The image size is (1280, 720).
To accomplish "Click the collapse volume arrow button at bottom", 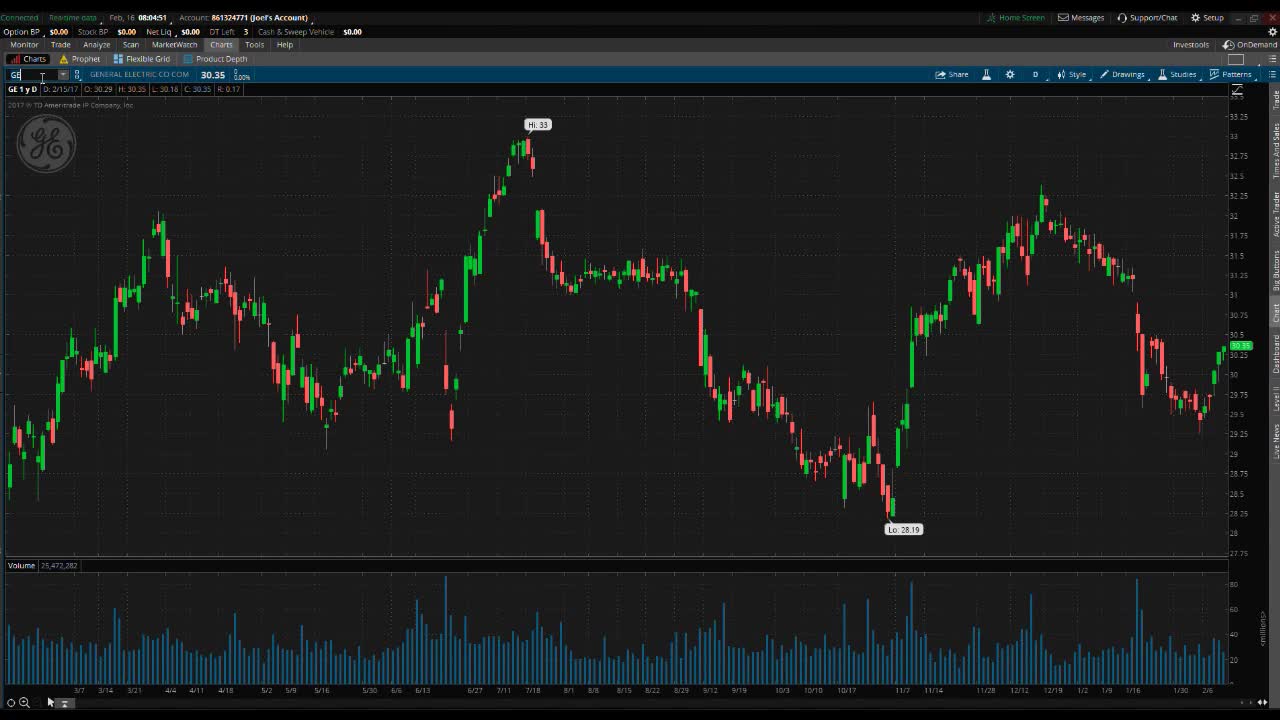I will click(x=65, y=703).
